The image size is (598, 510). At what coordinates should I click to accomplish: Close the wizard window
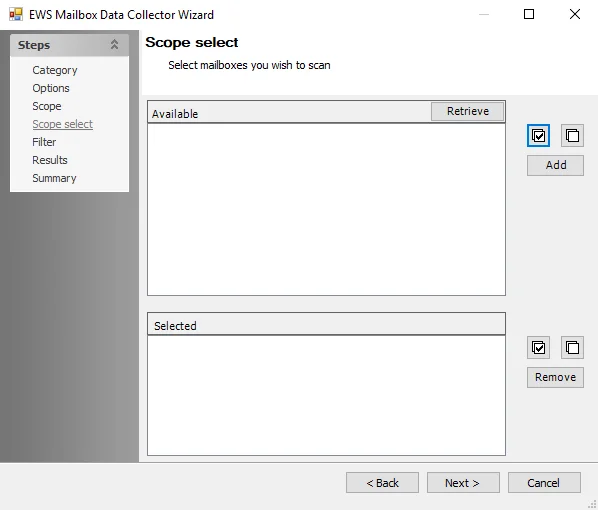(x=575, y=14)
